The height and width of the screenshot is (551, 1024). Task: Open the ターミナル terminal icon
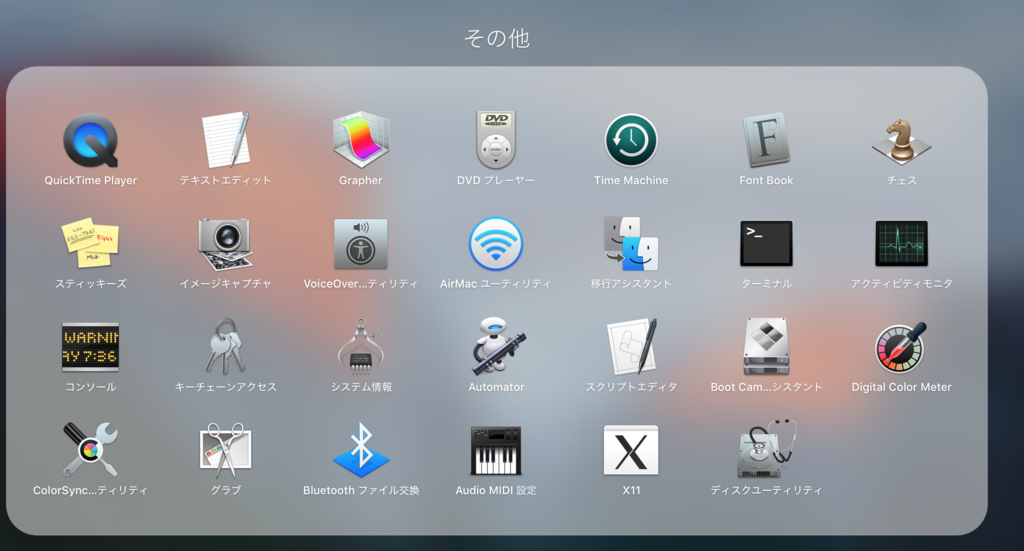(x=766, y=244)
